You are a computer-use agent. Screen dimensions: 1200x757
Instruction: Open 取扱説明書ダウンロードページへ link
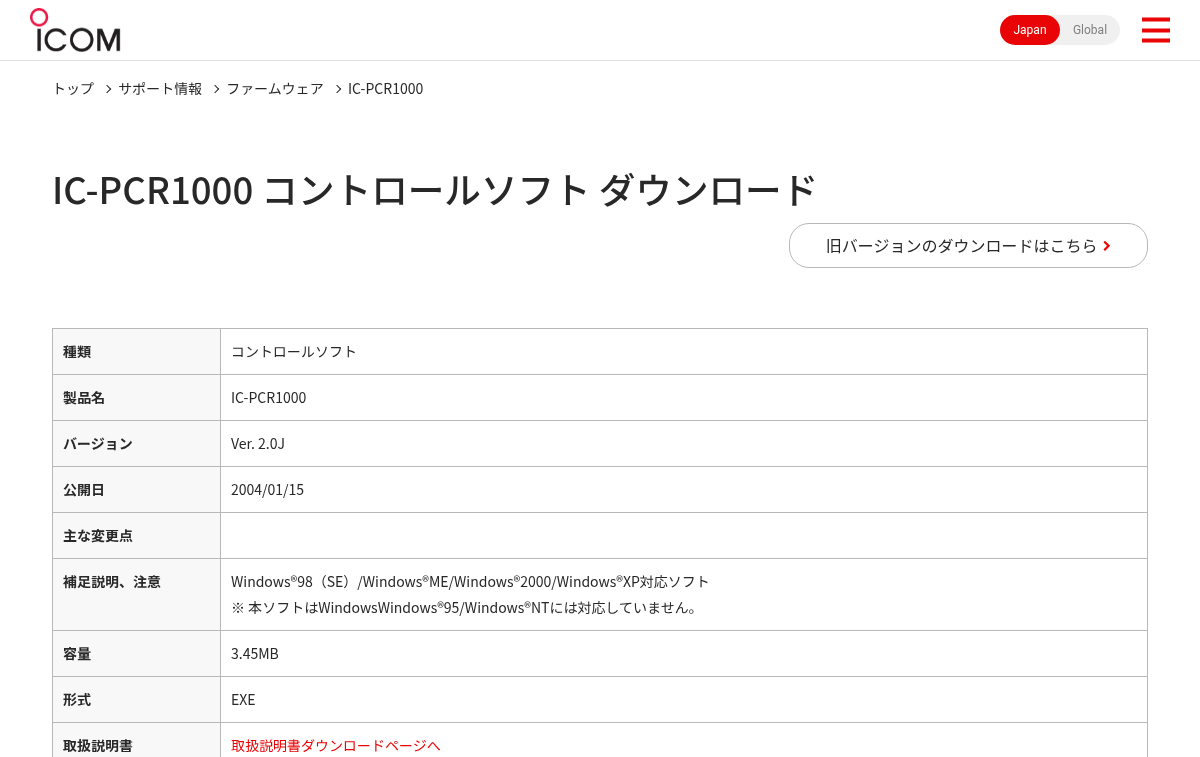(336, 745)
